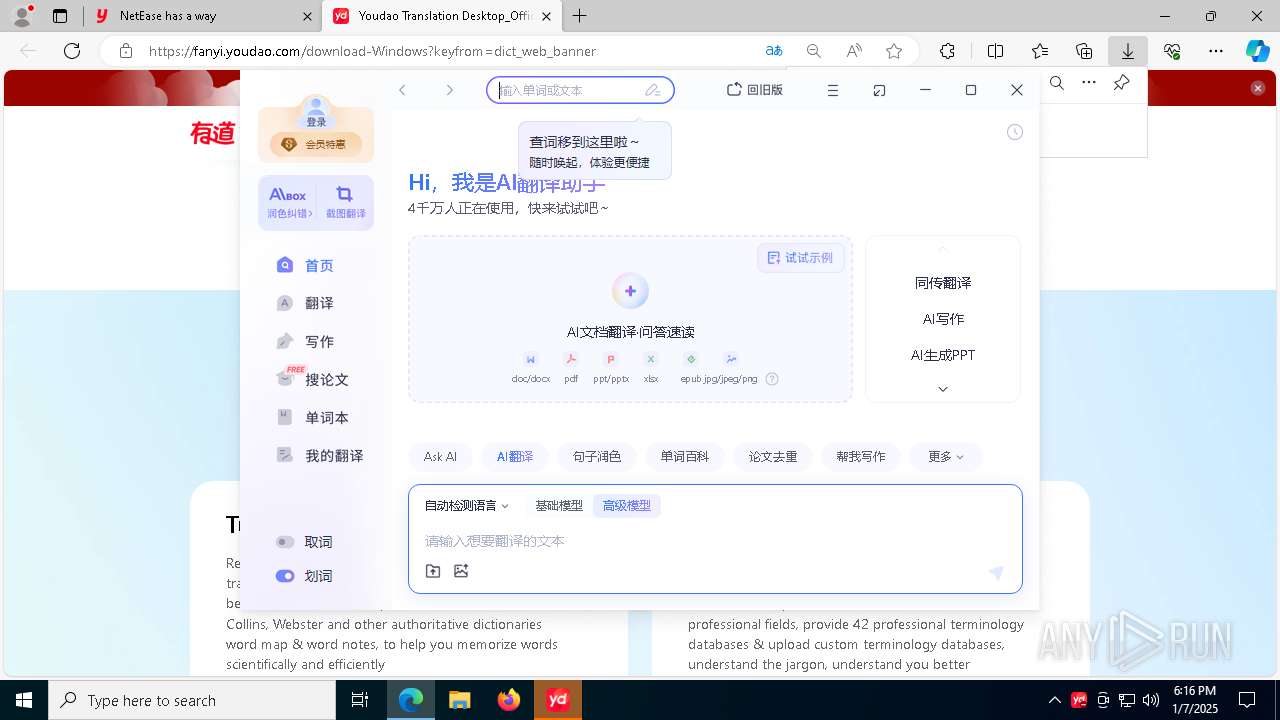Refresh the Edge page
The height and width of the screenshot is (720, 1280).
pyautogui.click(x=72, y=51)
